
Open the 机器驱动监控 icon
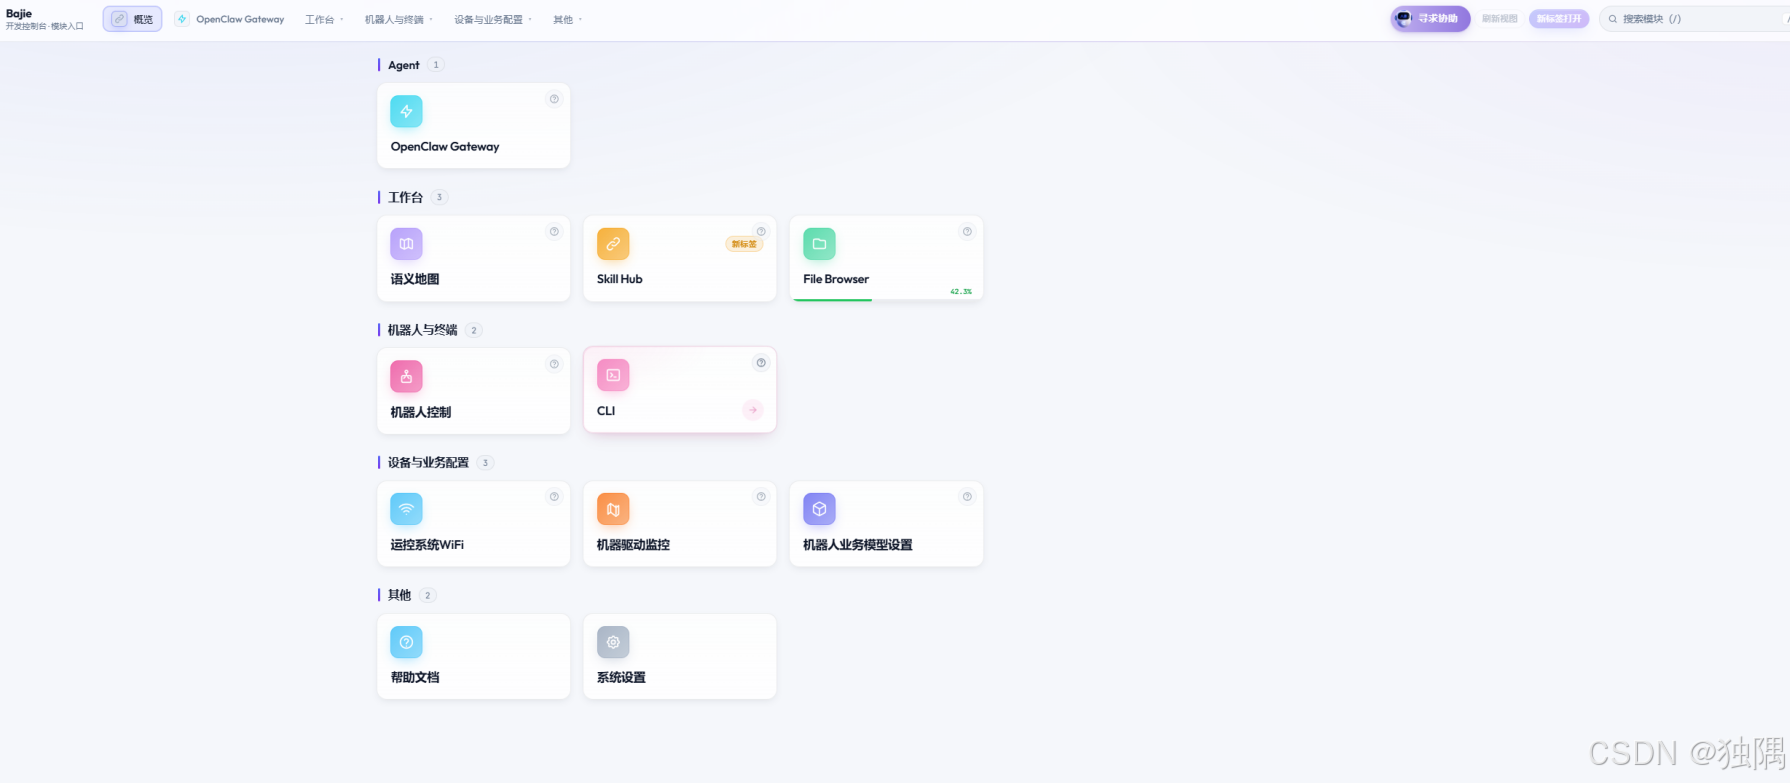click(613, 509)
